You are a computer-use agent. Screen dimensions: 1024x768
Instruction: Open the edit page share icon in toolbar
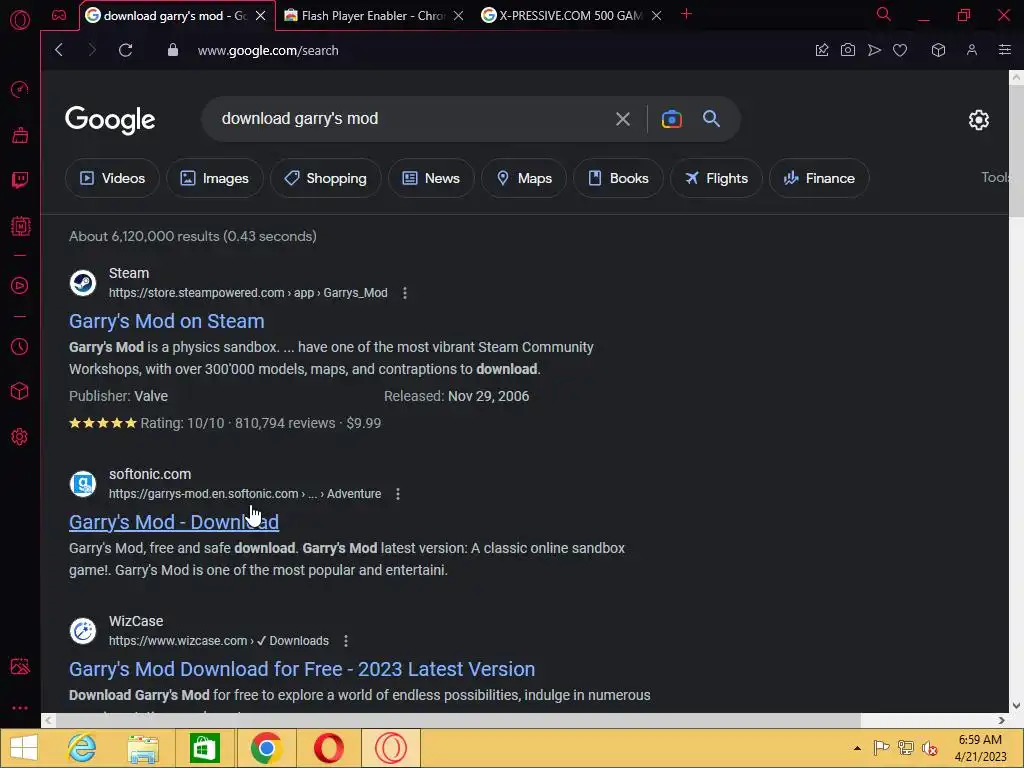click(822, 50)
